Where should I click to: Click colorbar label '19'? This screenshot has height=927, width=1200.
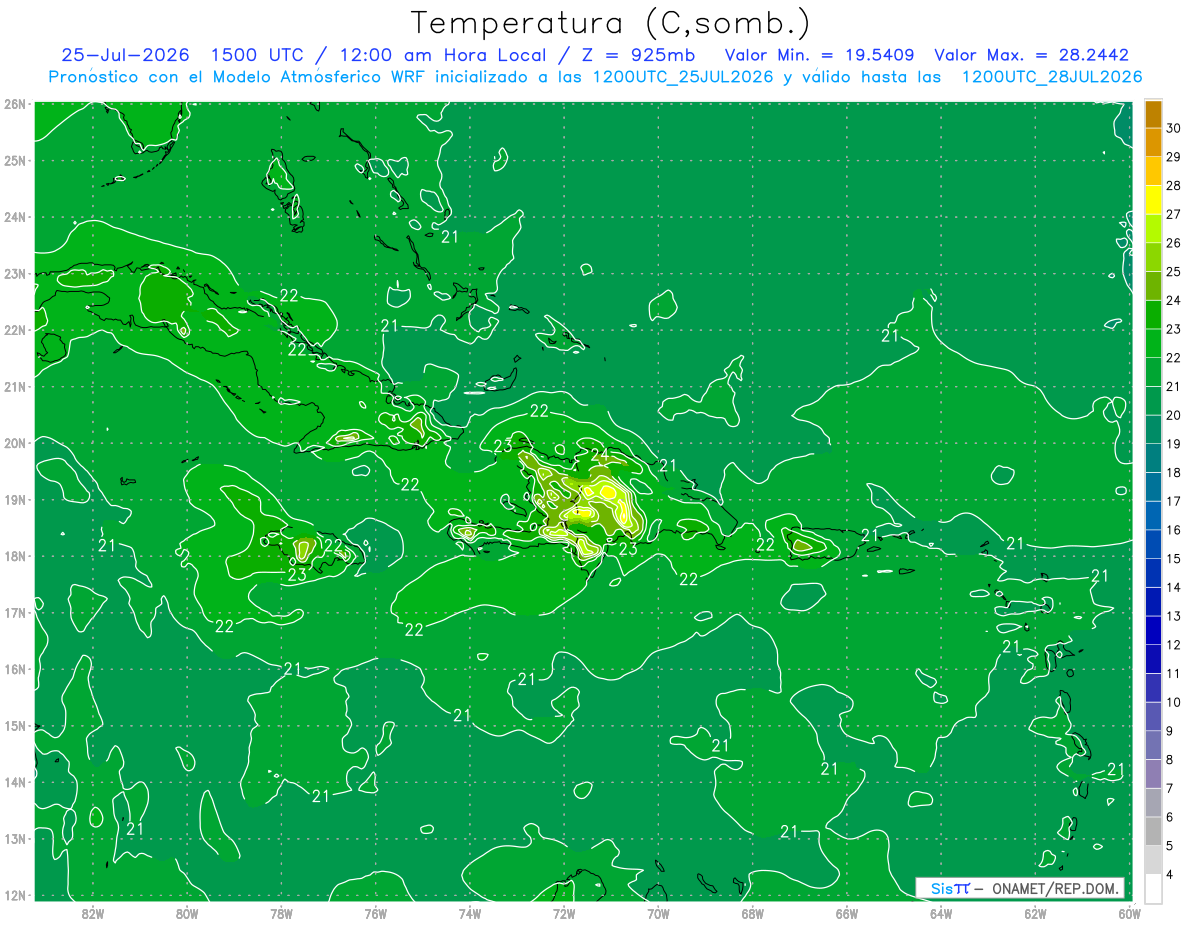pos(1174,444)
